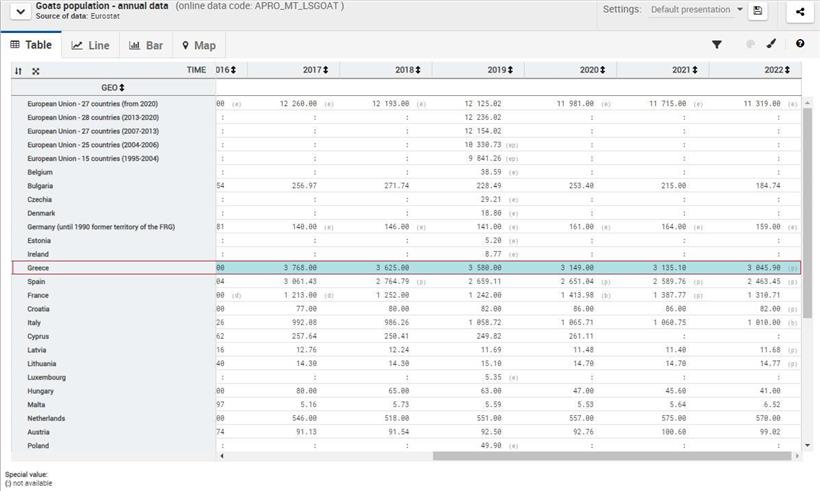Click the expand table fullscreen icon

tap(36, 71)
